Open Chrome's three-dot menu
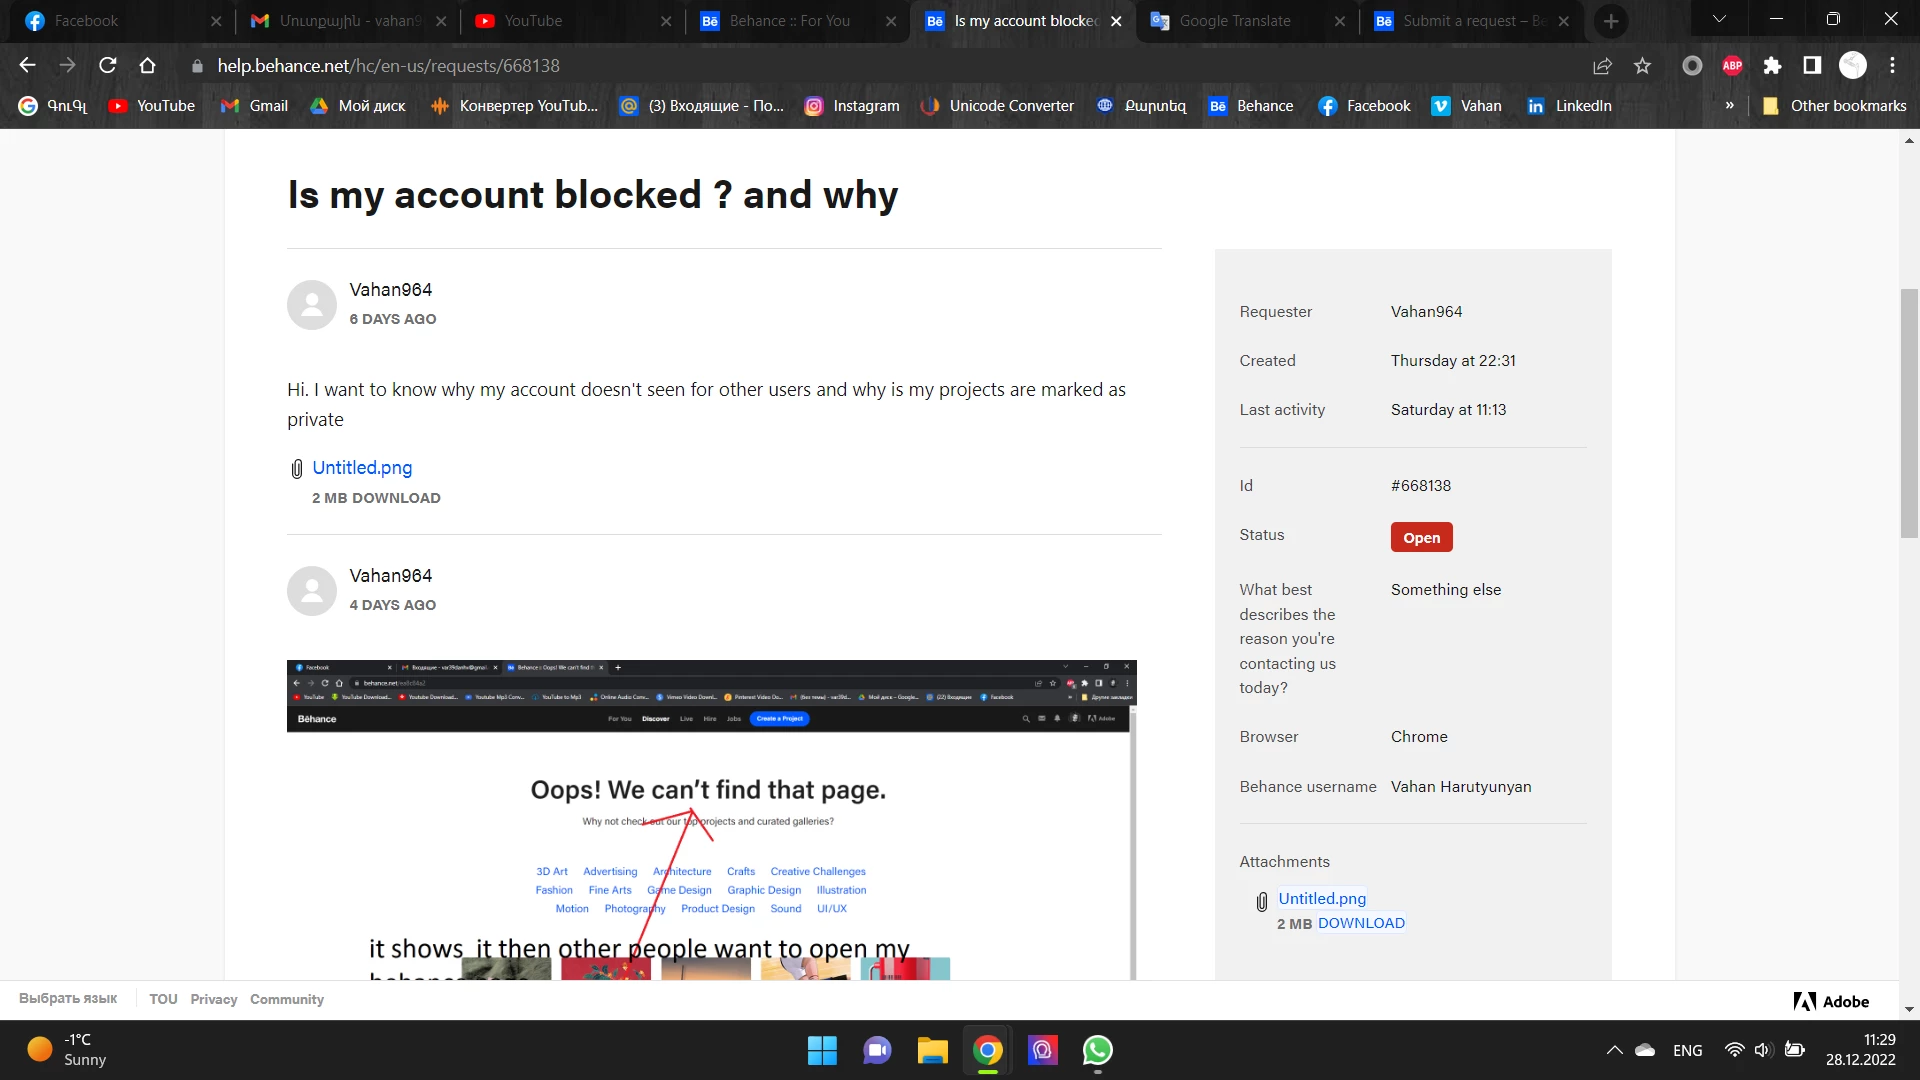Screen dimensions: 1920x1080 (x=1892, y=66)
